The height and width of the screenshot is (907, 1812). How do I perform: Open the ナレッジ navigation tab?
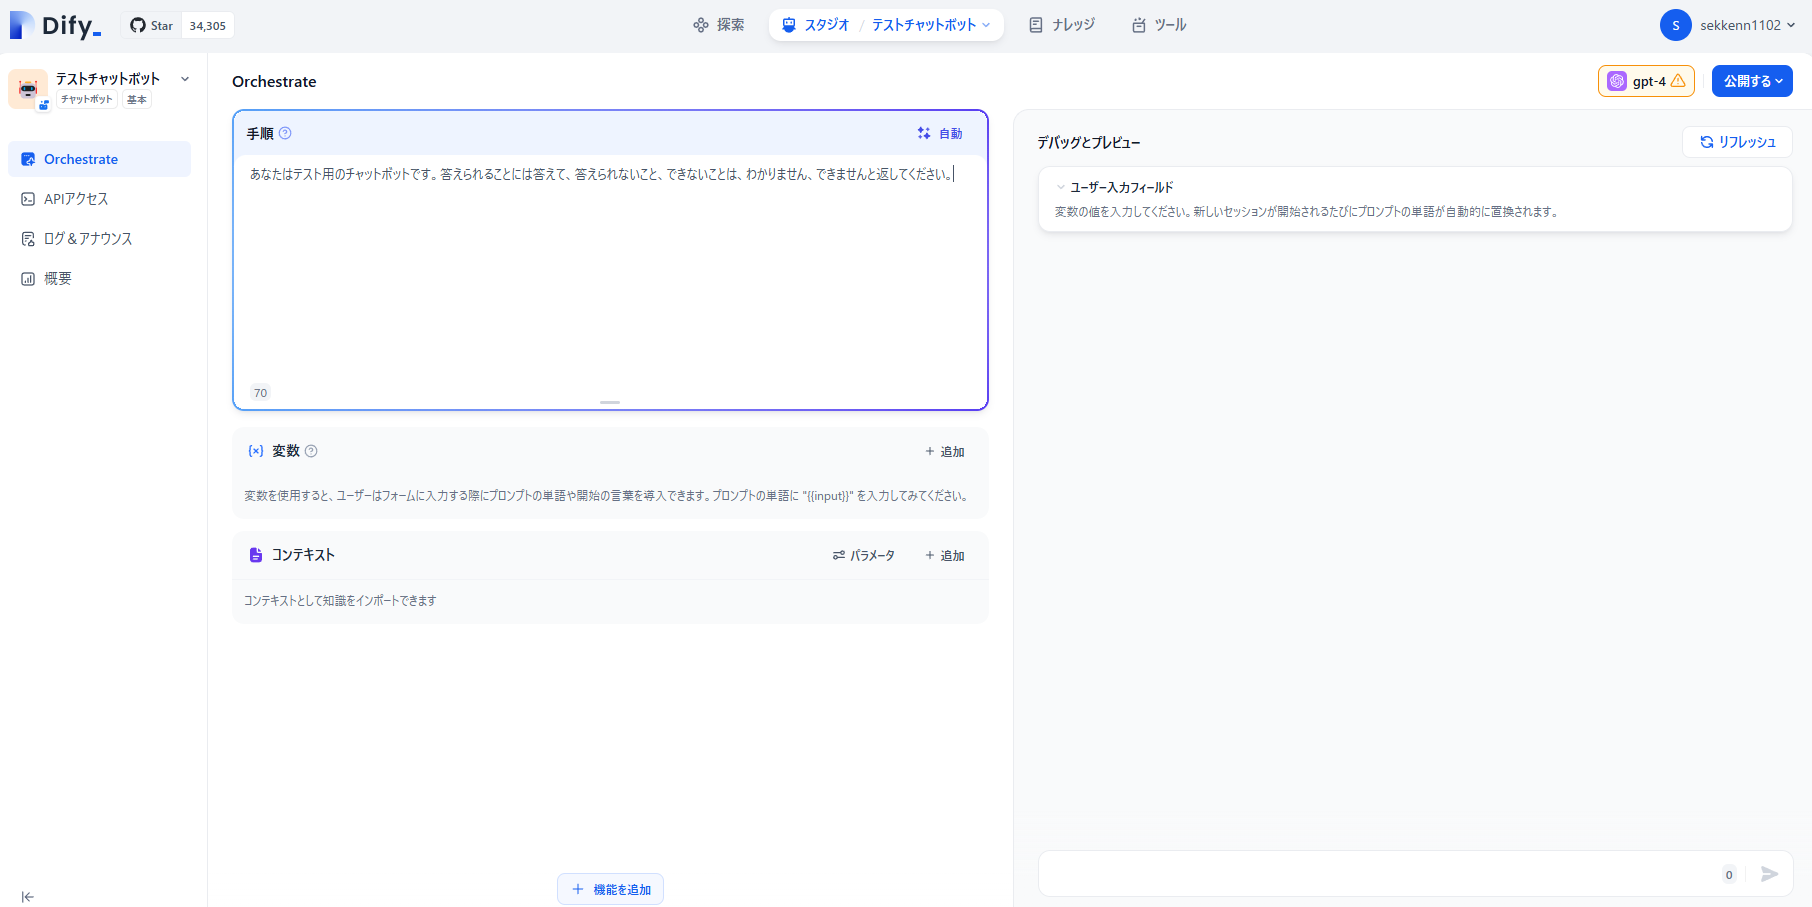1062,25
